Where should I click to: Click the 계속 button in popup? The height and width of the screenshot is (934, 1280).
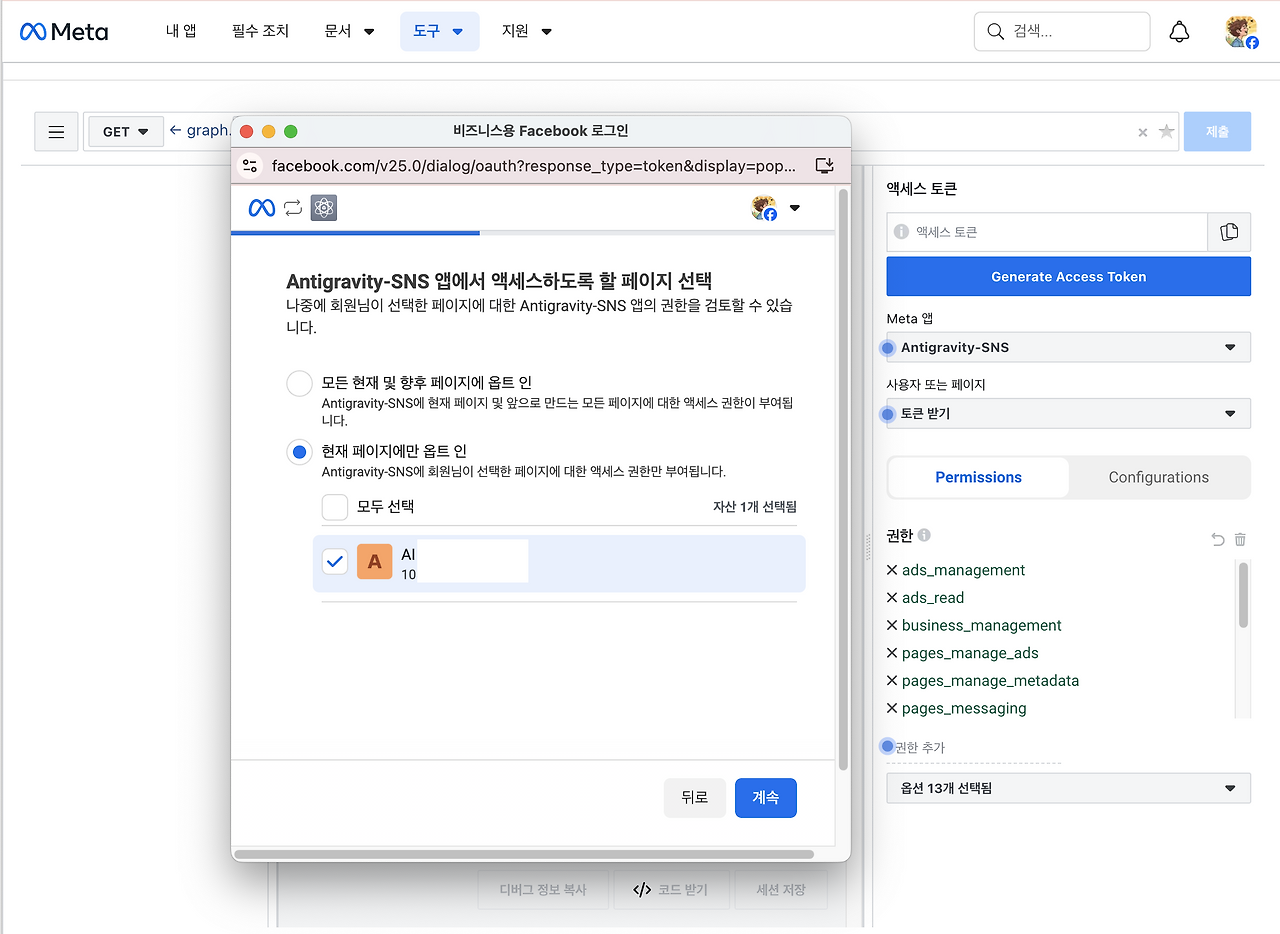(766, 798)
